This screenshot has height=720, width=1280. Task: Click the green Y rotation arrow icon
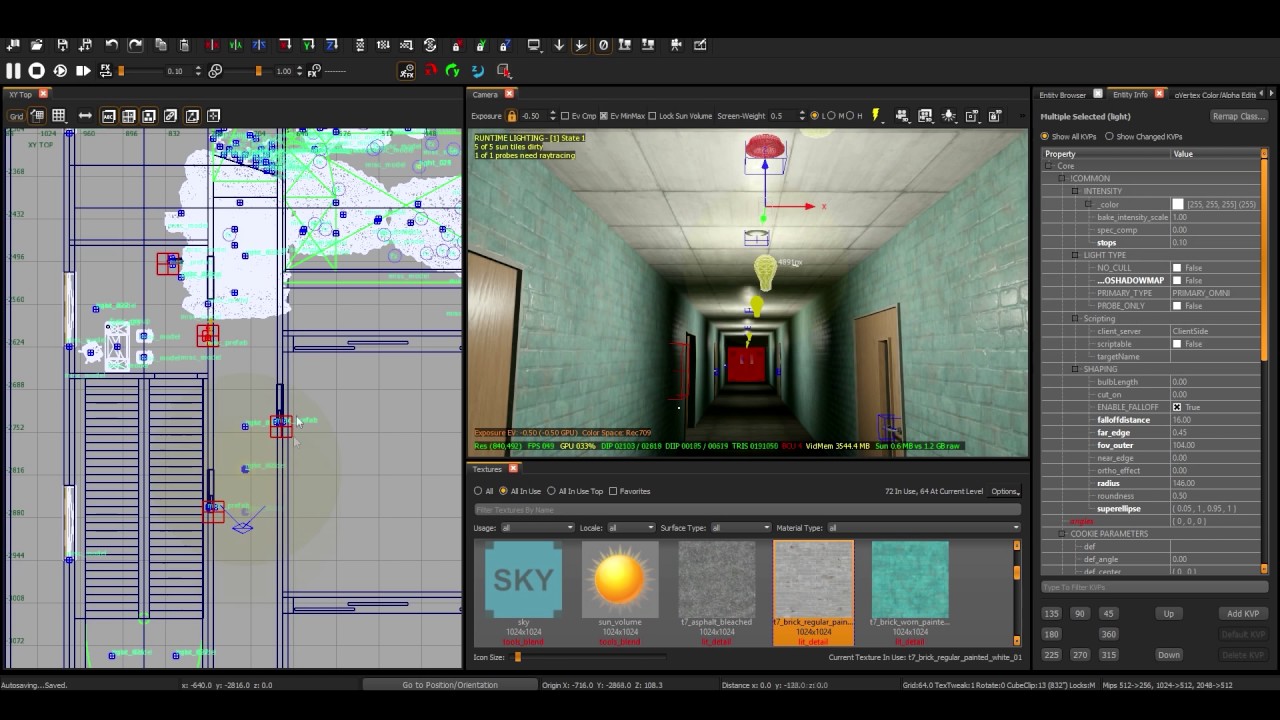coord(453,71)
